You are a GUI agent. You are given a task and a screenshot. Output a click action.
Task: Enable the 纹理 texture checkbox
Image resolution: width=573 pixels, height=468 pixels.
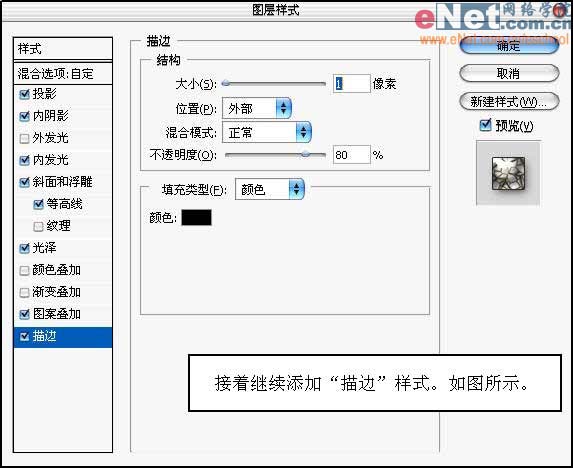click(x=38, y=227)
